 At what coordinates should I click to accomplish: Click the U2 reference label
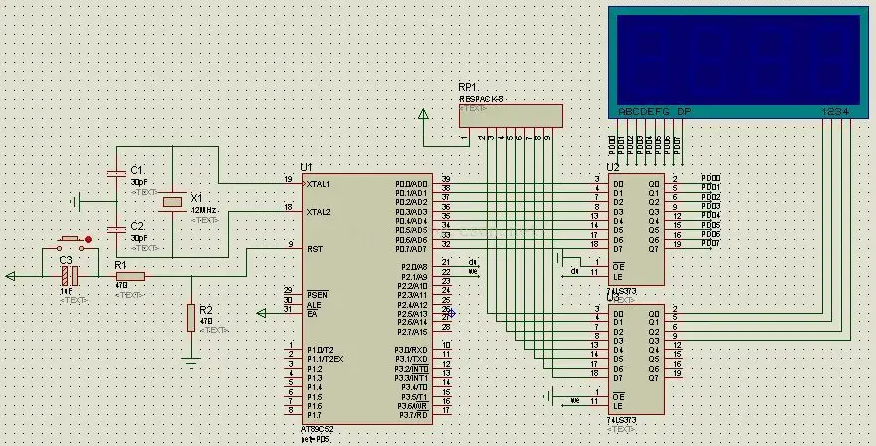coord(613,167)
